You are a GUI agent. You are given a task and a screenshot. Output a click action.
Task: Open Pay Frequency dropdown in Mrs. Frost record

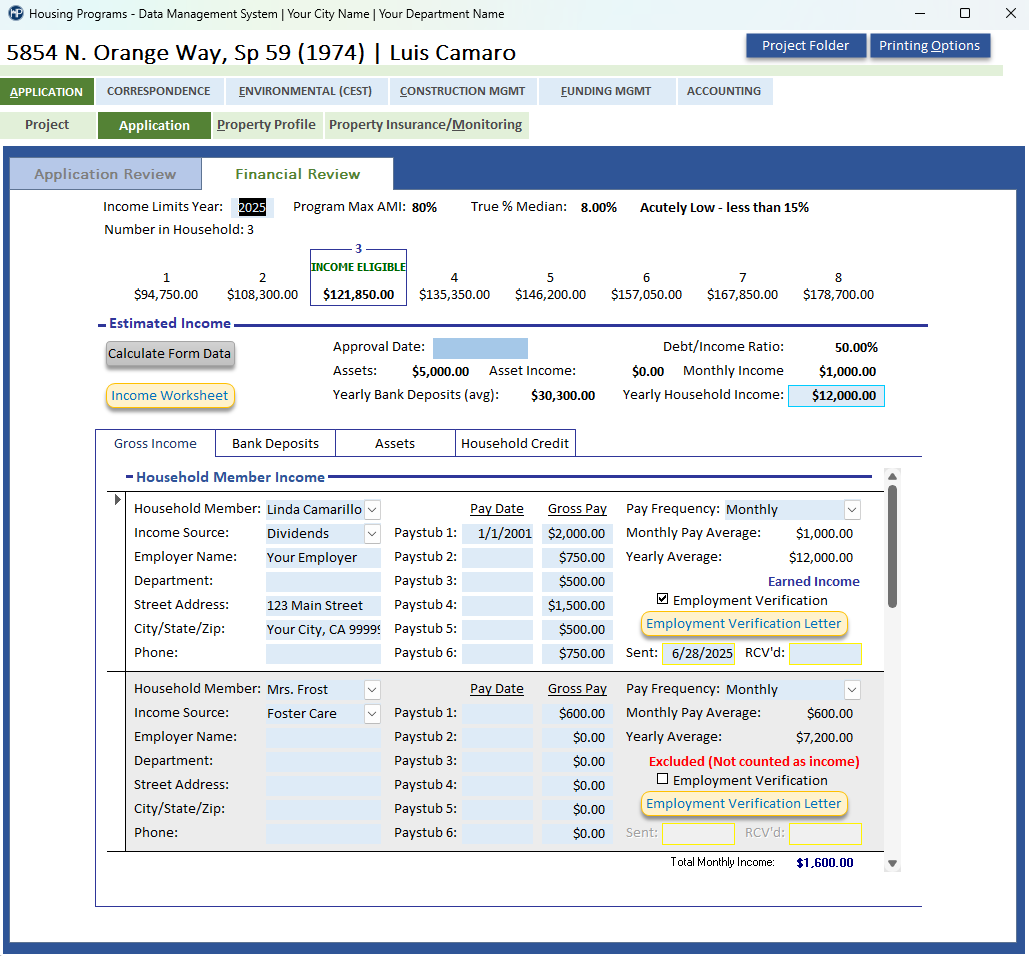[852, 689]
